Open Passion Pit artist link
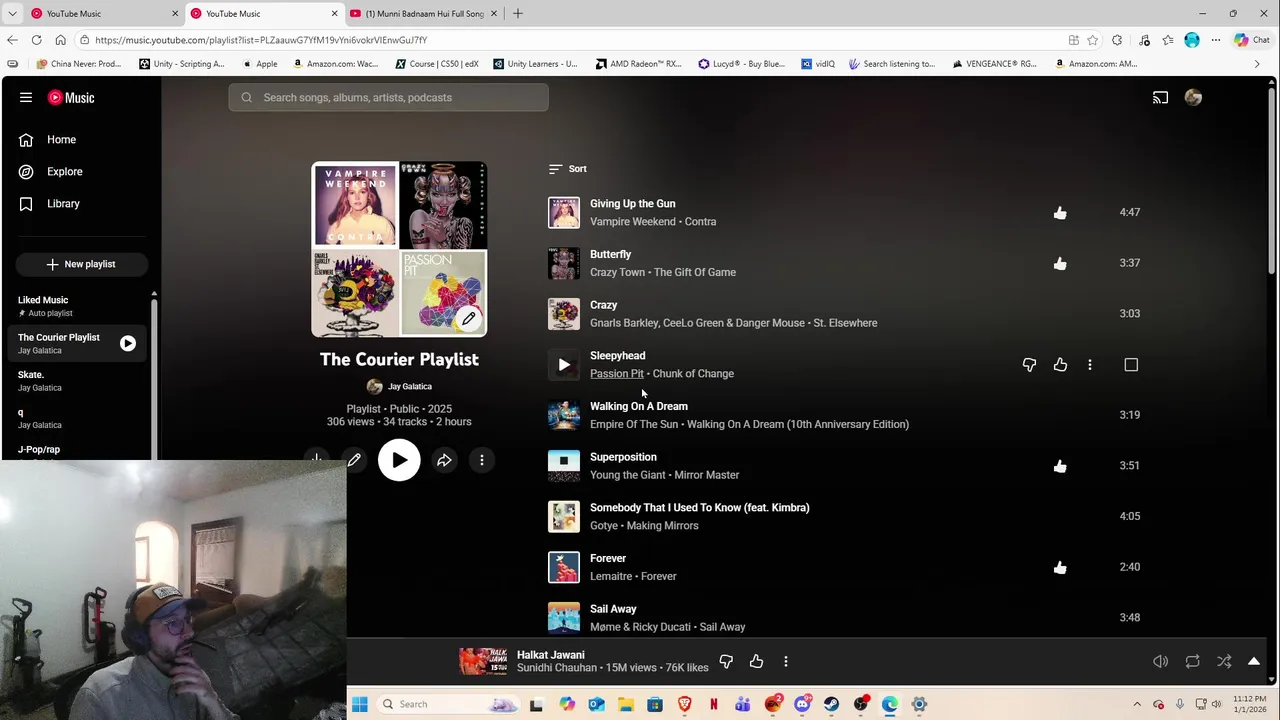Screen dimensions: 1280x720 (617, 374)
